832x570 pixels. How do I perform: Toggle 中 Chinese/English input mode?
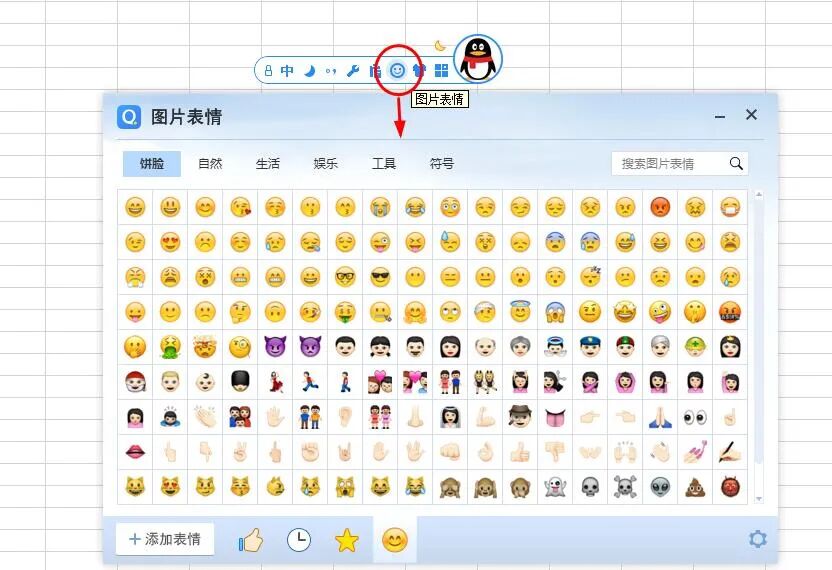click(287, 71)
